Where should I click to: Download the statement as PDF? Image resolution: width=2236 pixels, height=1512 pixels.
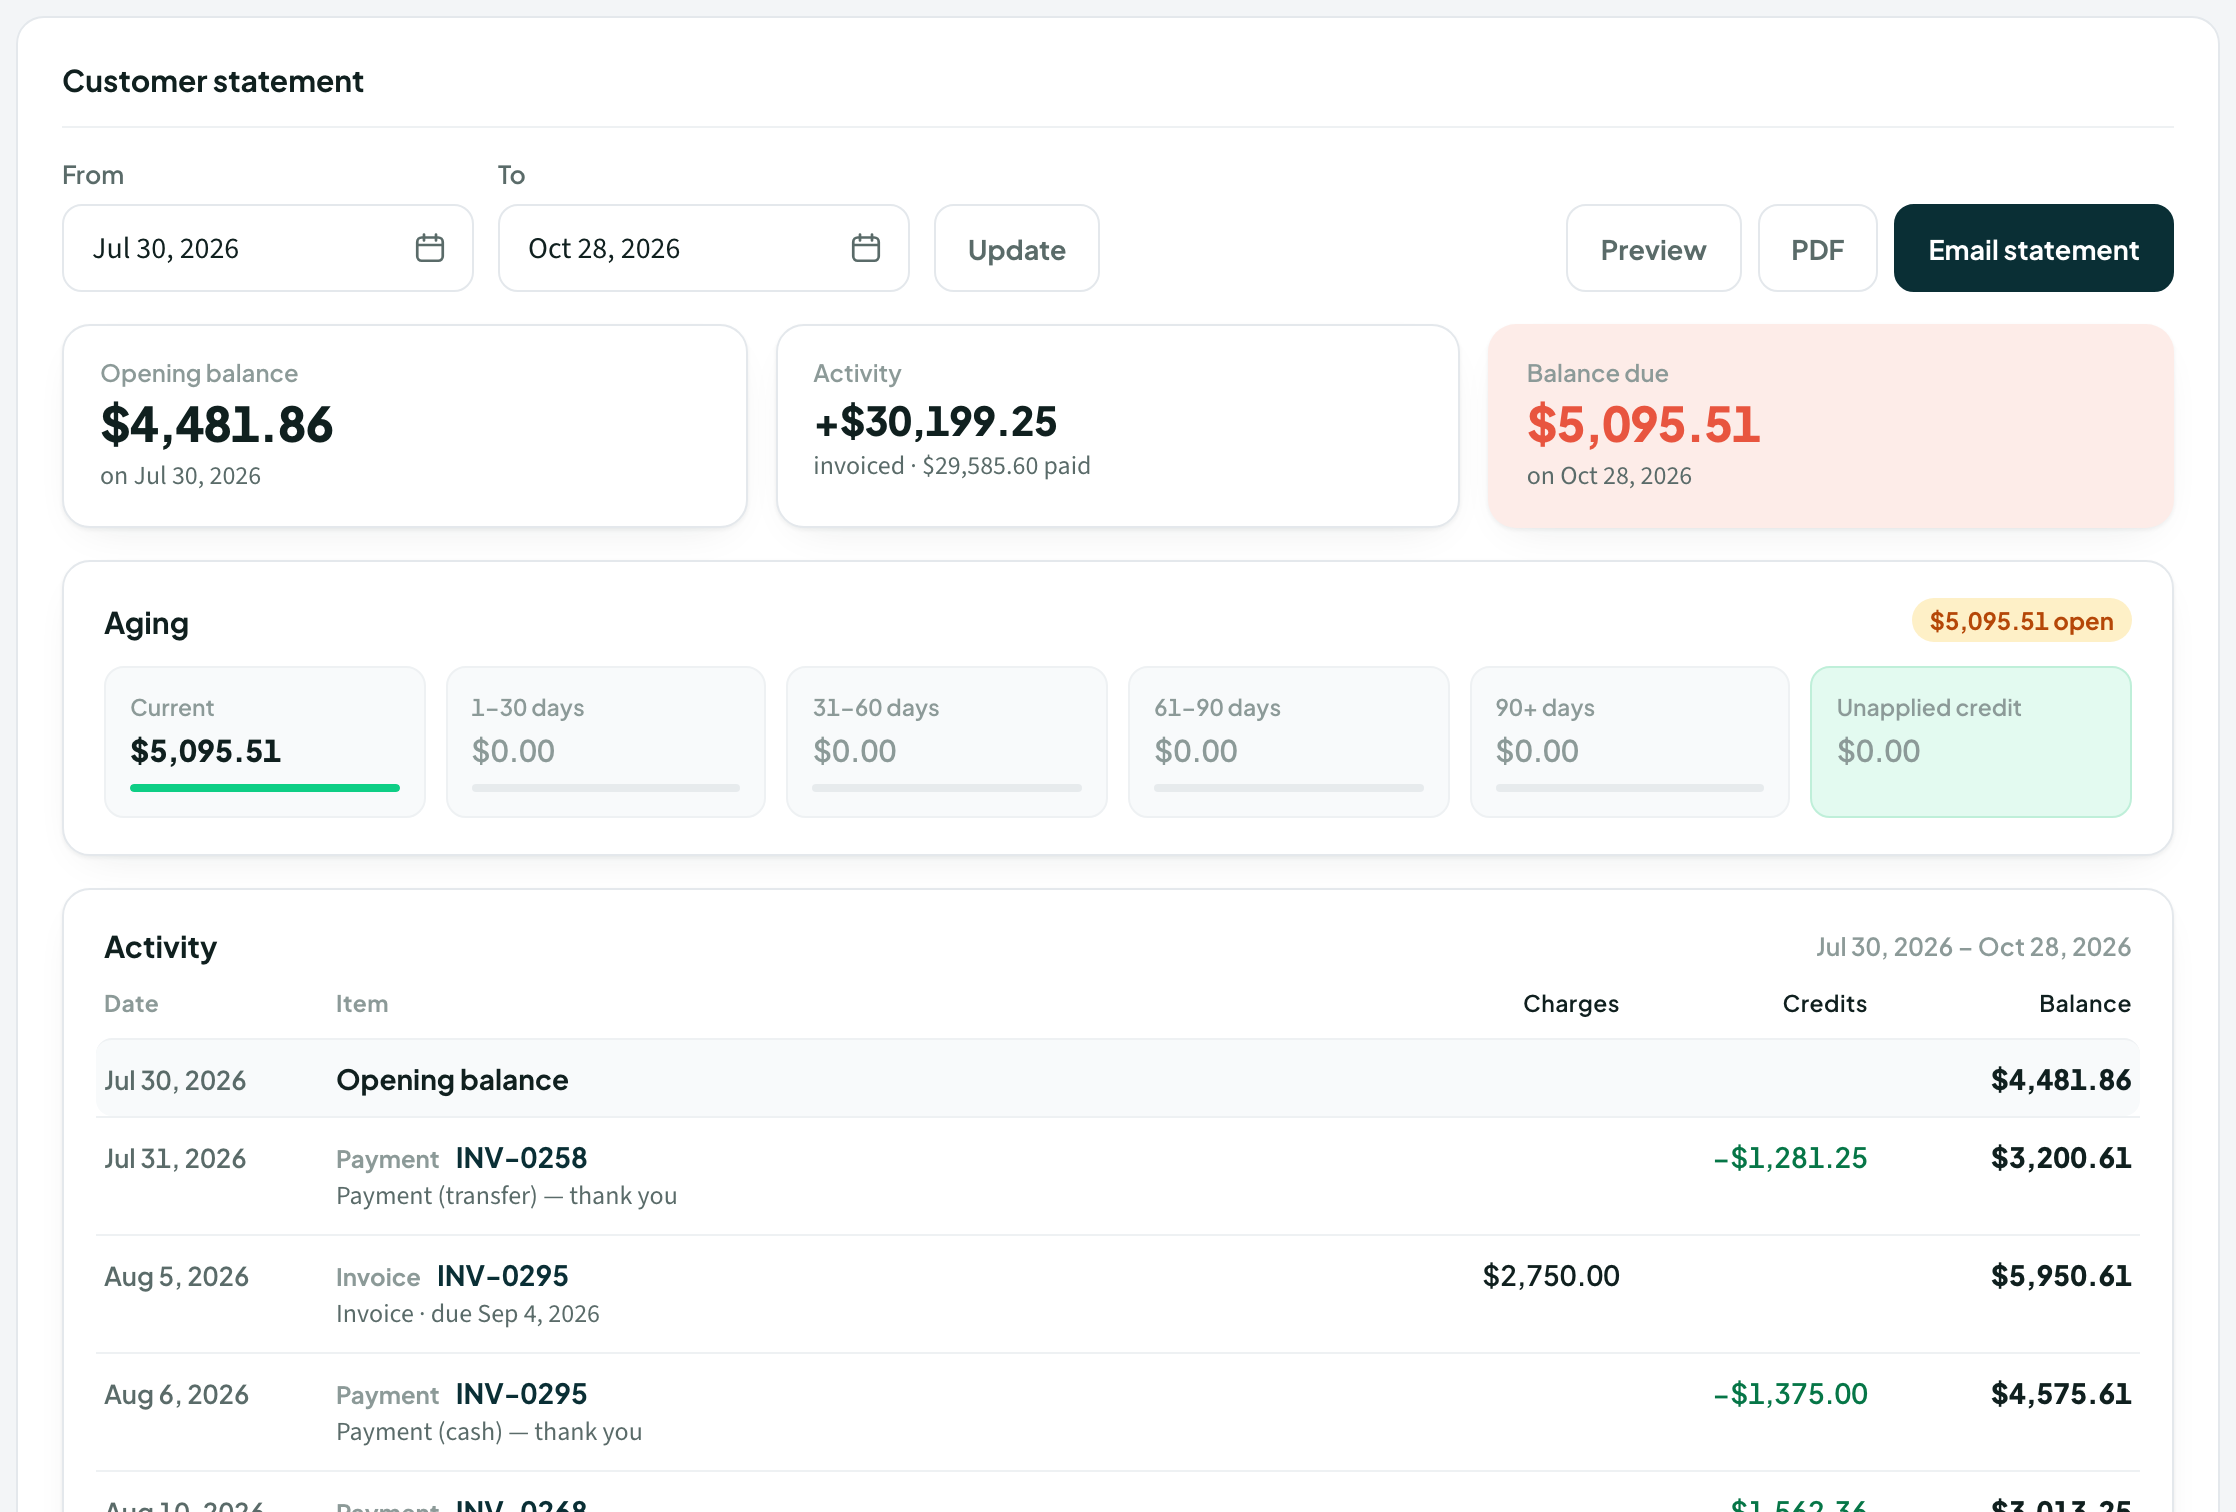[1818, 249]
